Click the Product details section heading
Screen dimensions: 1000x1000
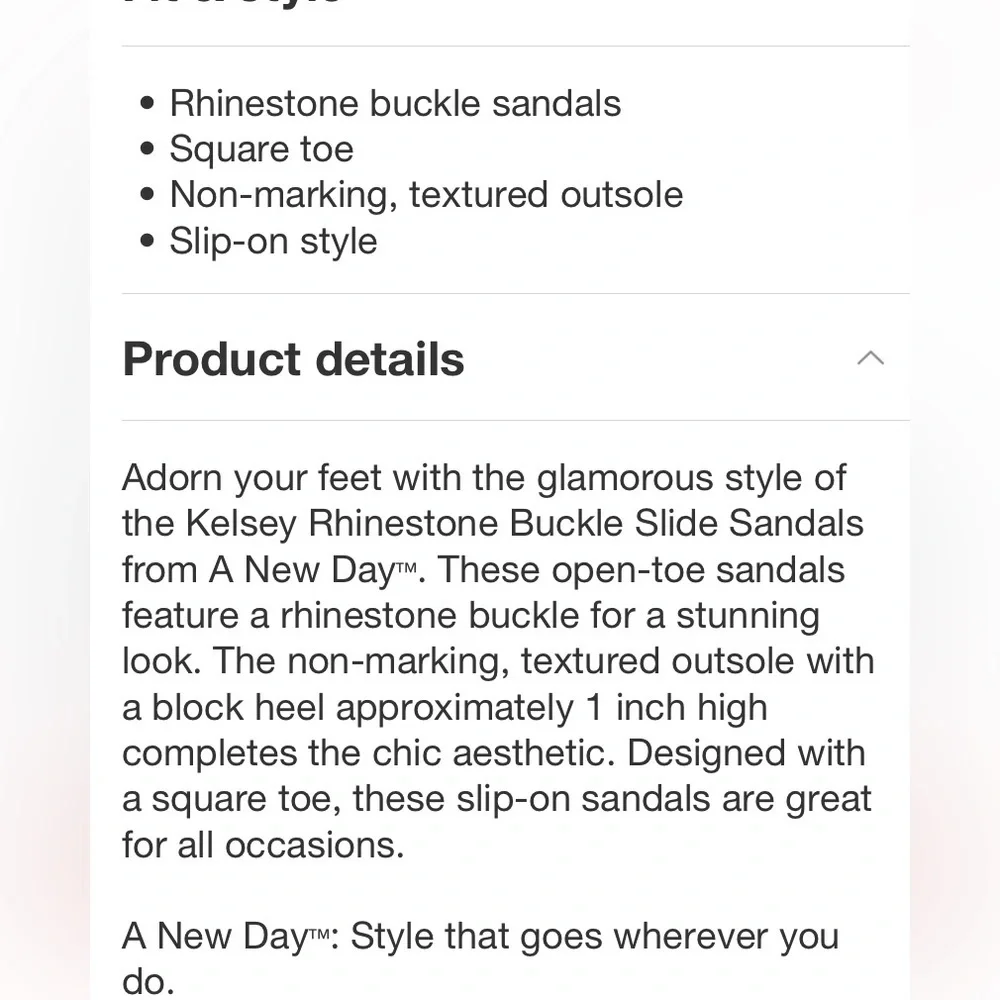pos(293,359)
